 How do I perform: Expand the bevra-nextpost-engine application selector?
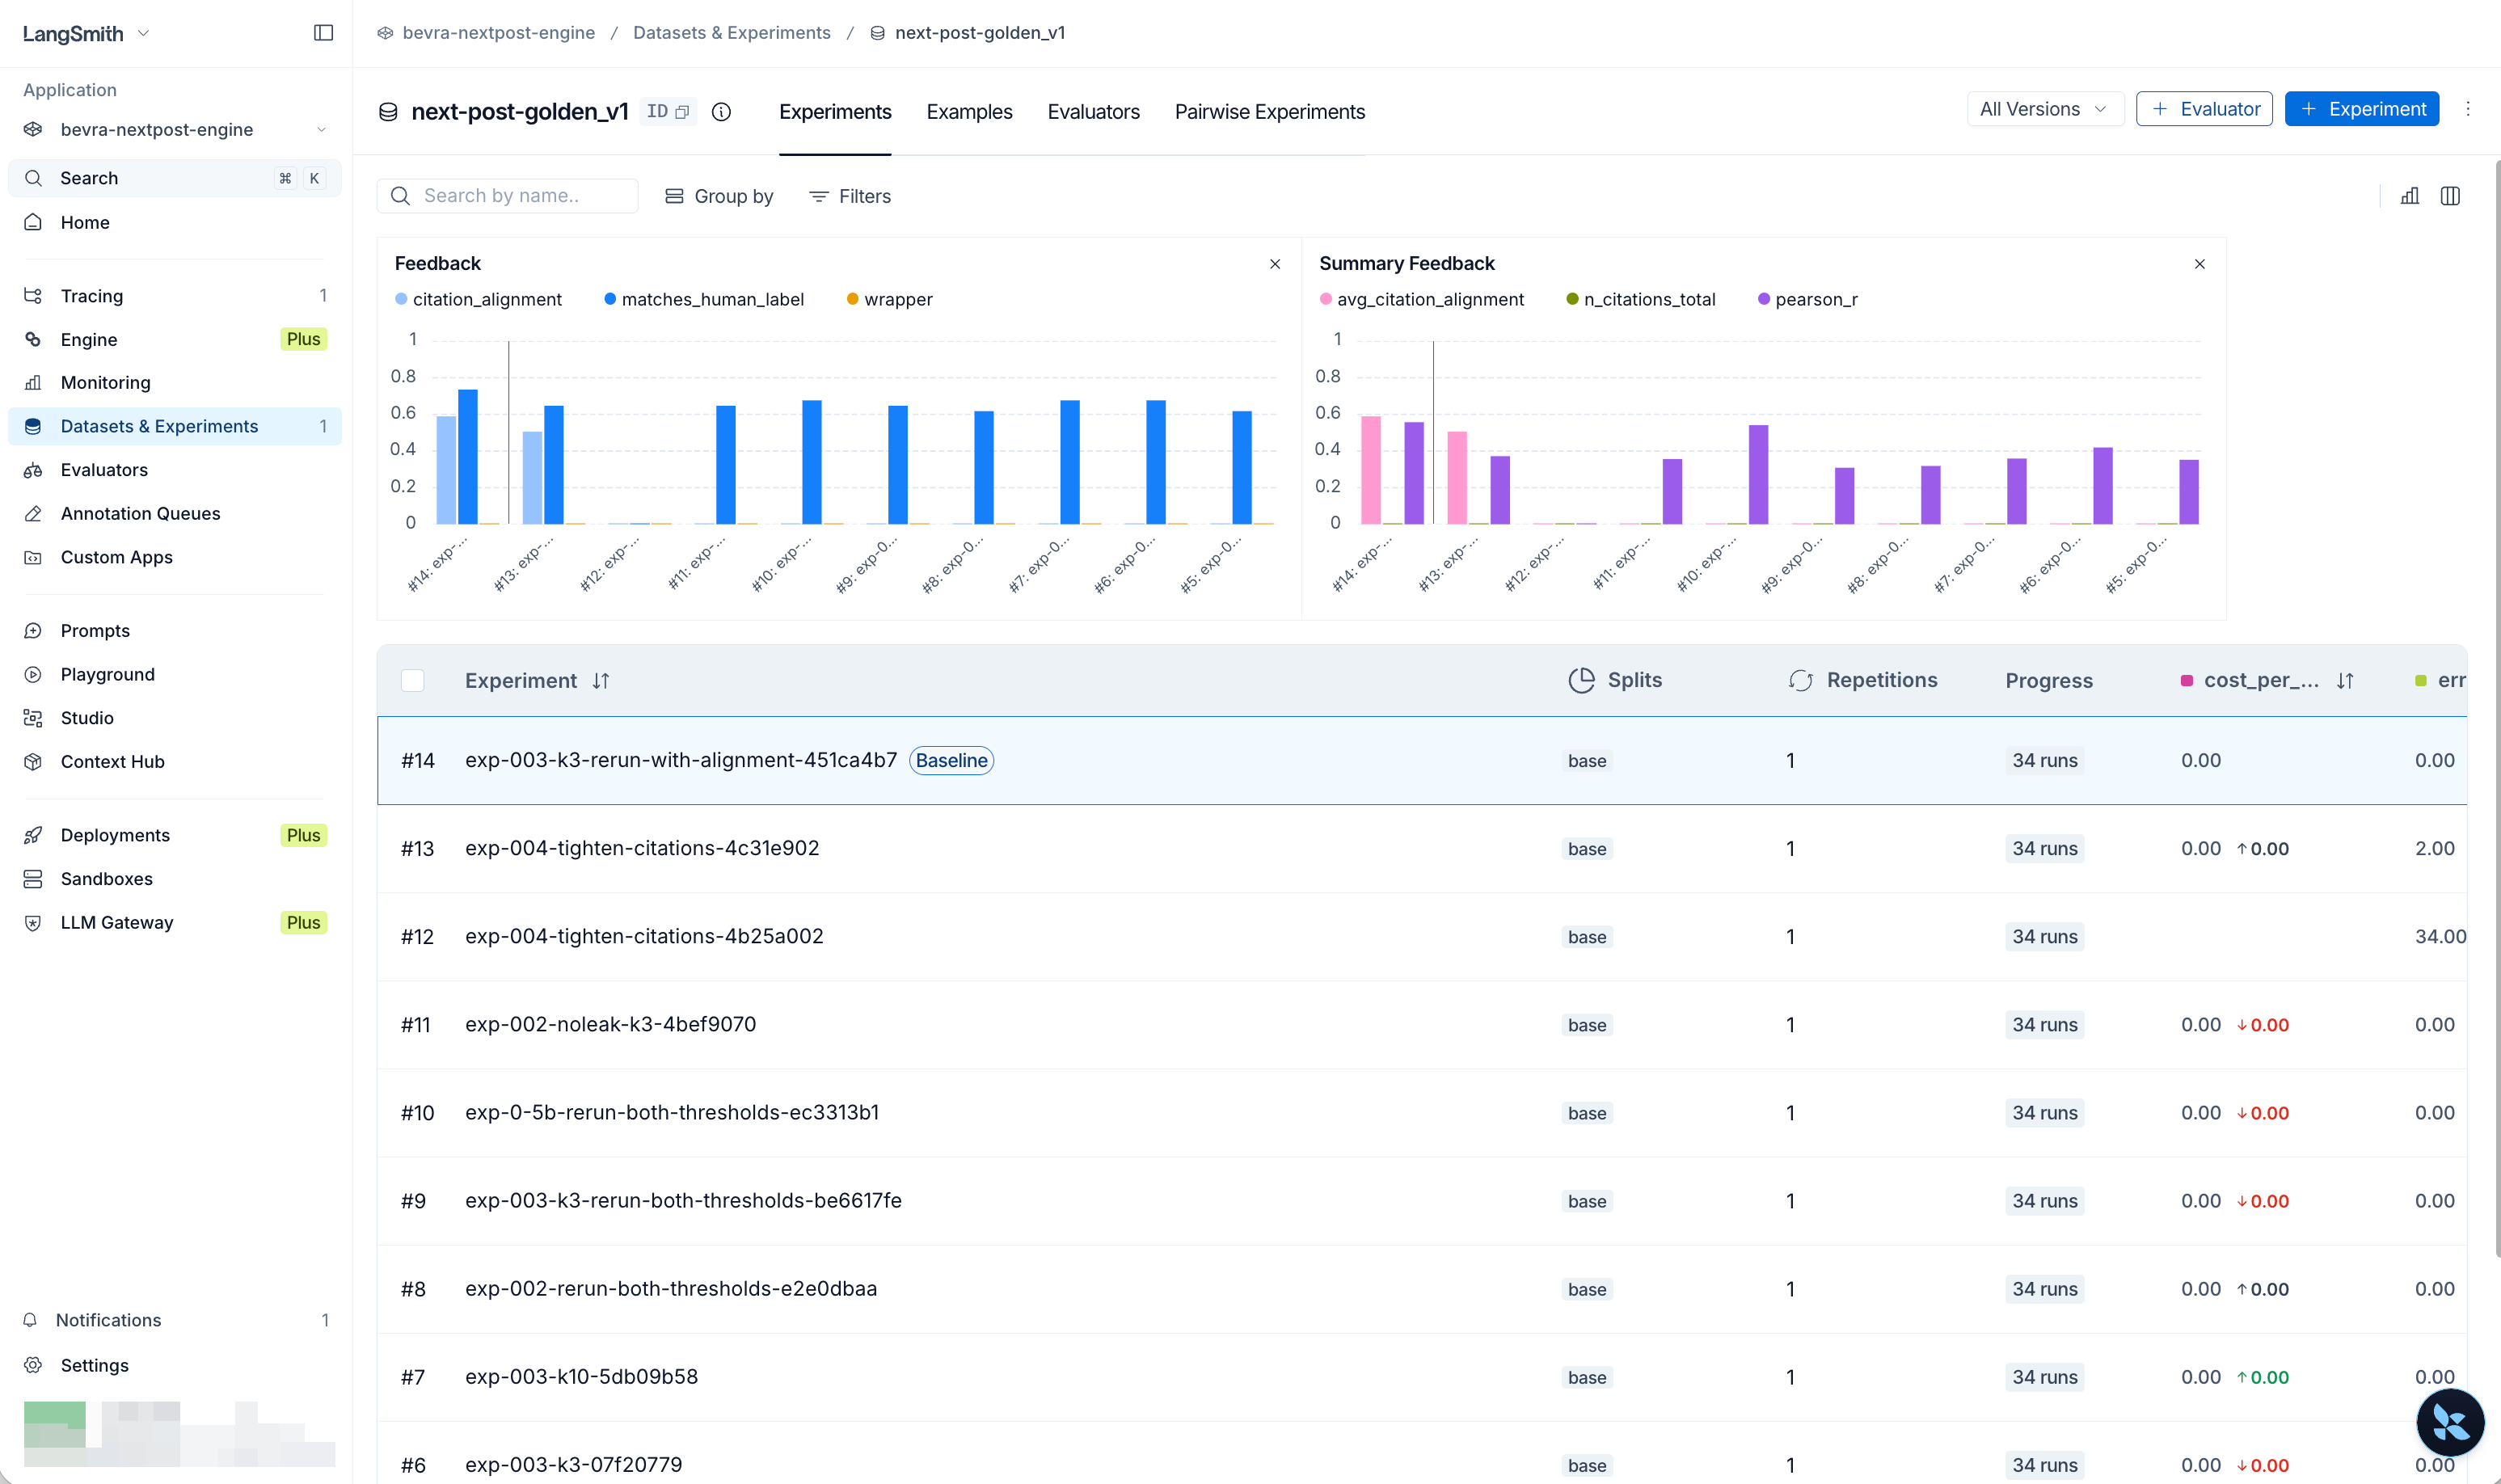[x=175, y=130]
